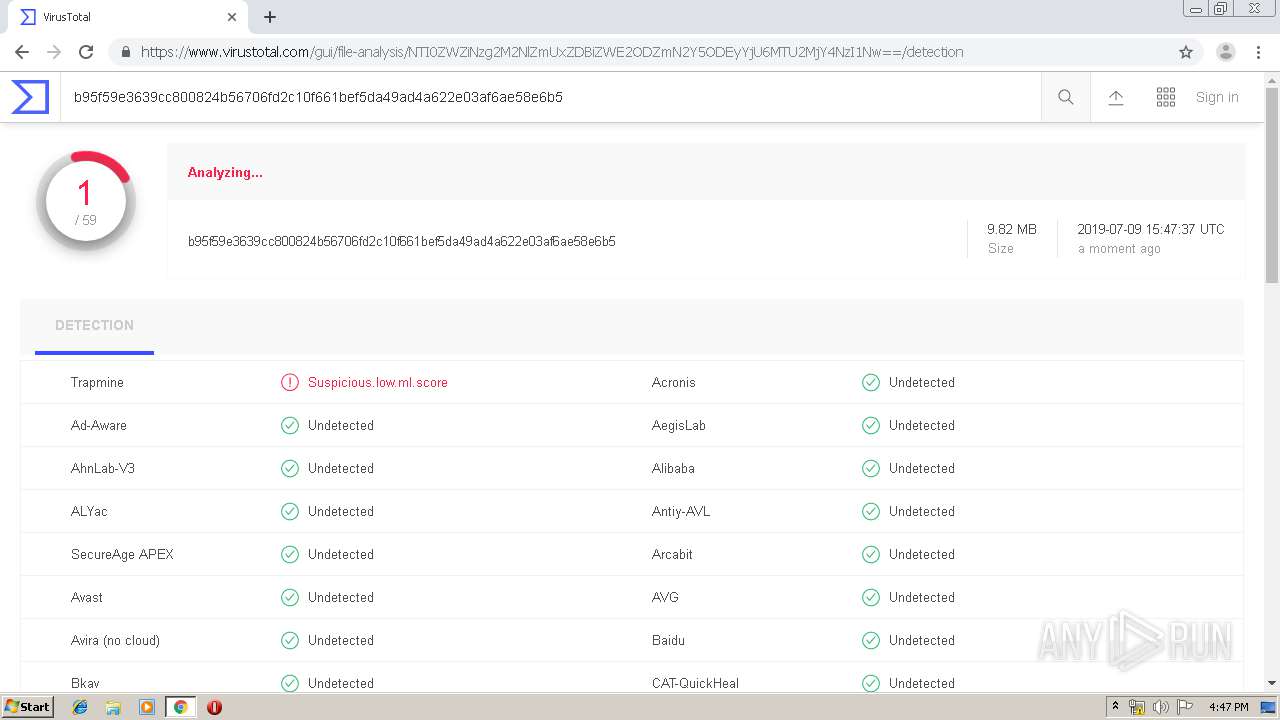Click the Alibaba undetected checkmark icon
This screenshot has width=1280, height=720.
tap(871, 468)
